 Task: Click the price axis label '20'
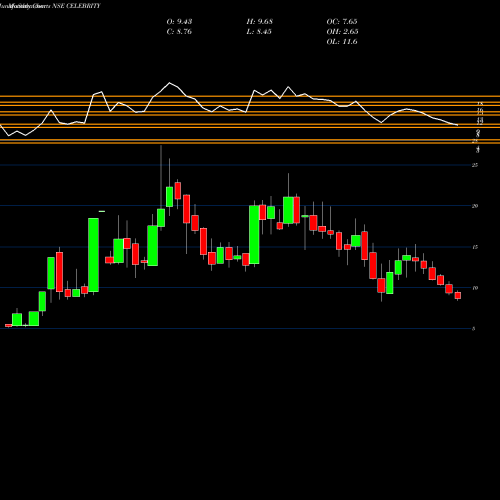(x=475, y=206)
